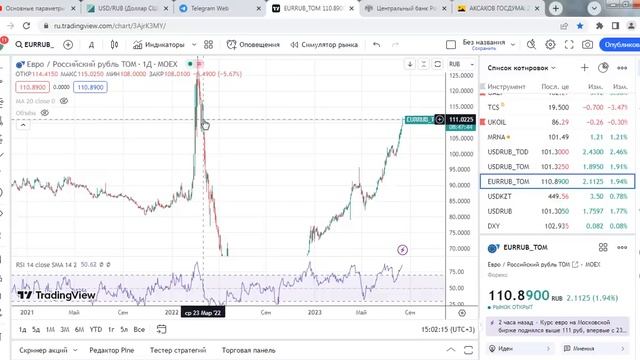Viewport: 640px width, 360px height.
Task: Open the Редактор Pine tab
Action: point(111,350)
